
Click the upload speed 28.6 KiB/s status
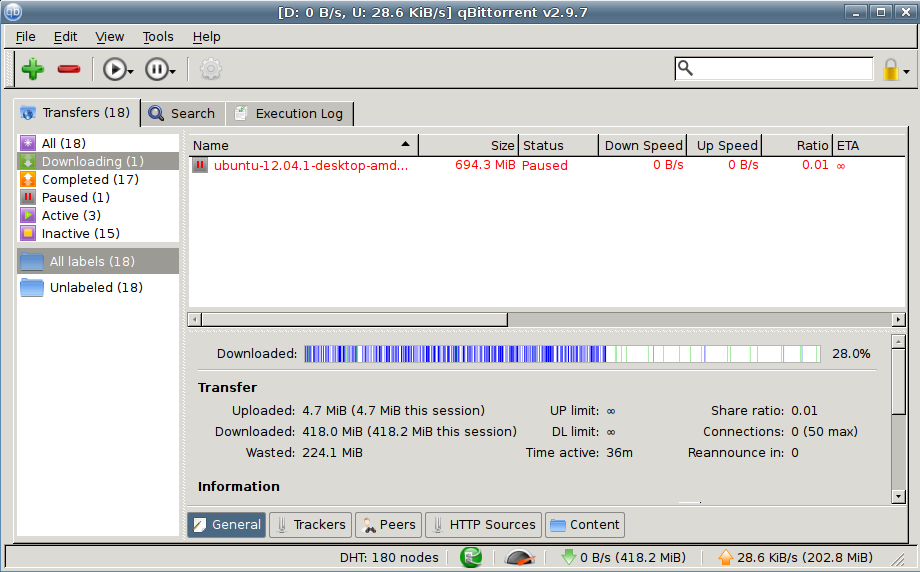(x=796, y=557)
